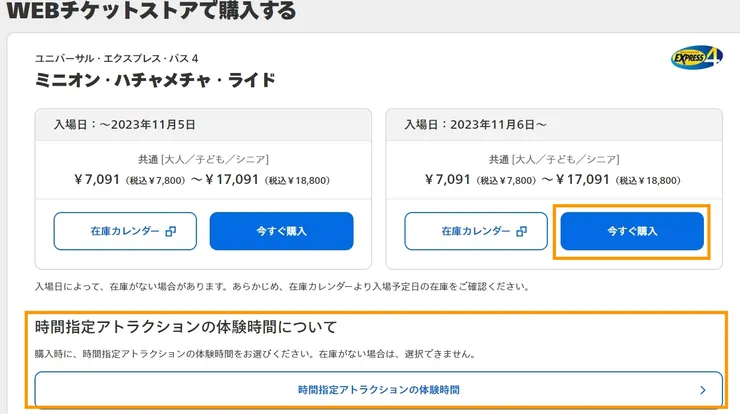Click external-link icon in the ~11月5日 card's 在庫カレンダー button
This screenshot has height=414, width=740.
[171, 231]
